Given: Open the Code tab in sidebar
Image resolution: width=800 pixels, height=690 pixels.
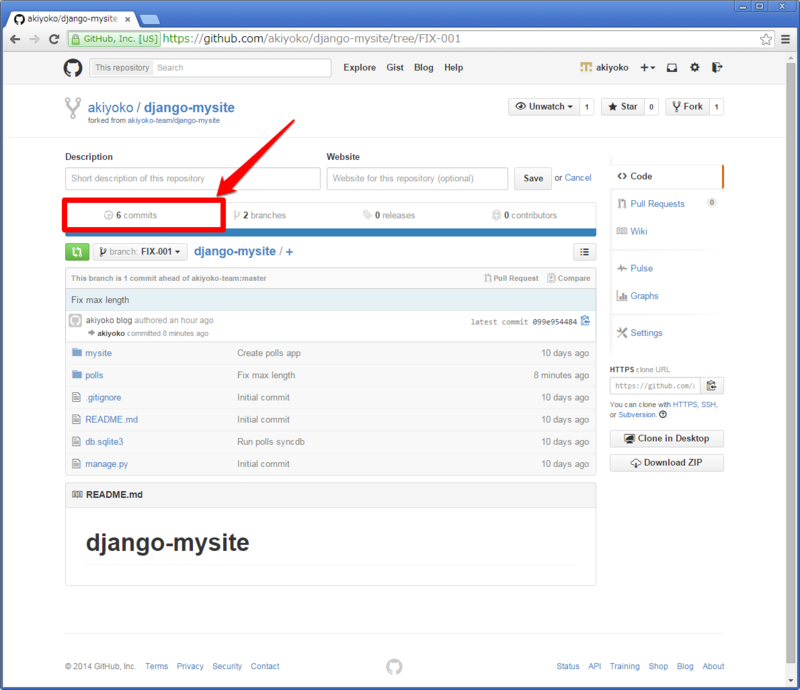Looking at the screenshot, I should (666, 176).
